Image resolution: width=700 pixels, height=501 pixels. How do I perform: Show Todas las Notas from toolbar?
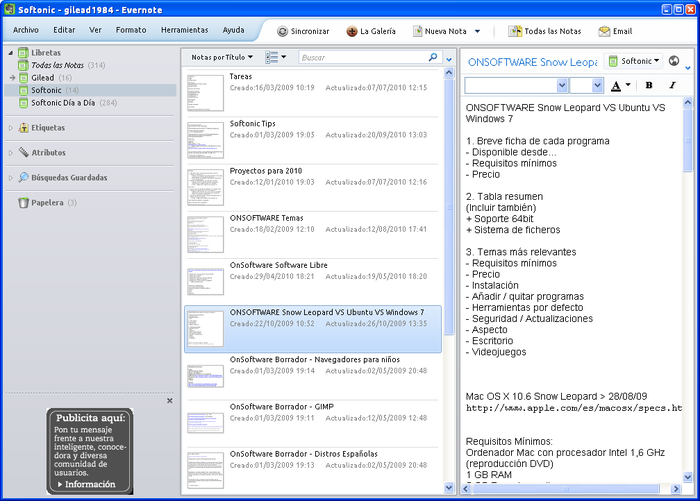pos(545,31)
